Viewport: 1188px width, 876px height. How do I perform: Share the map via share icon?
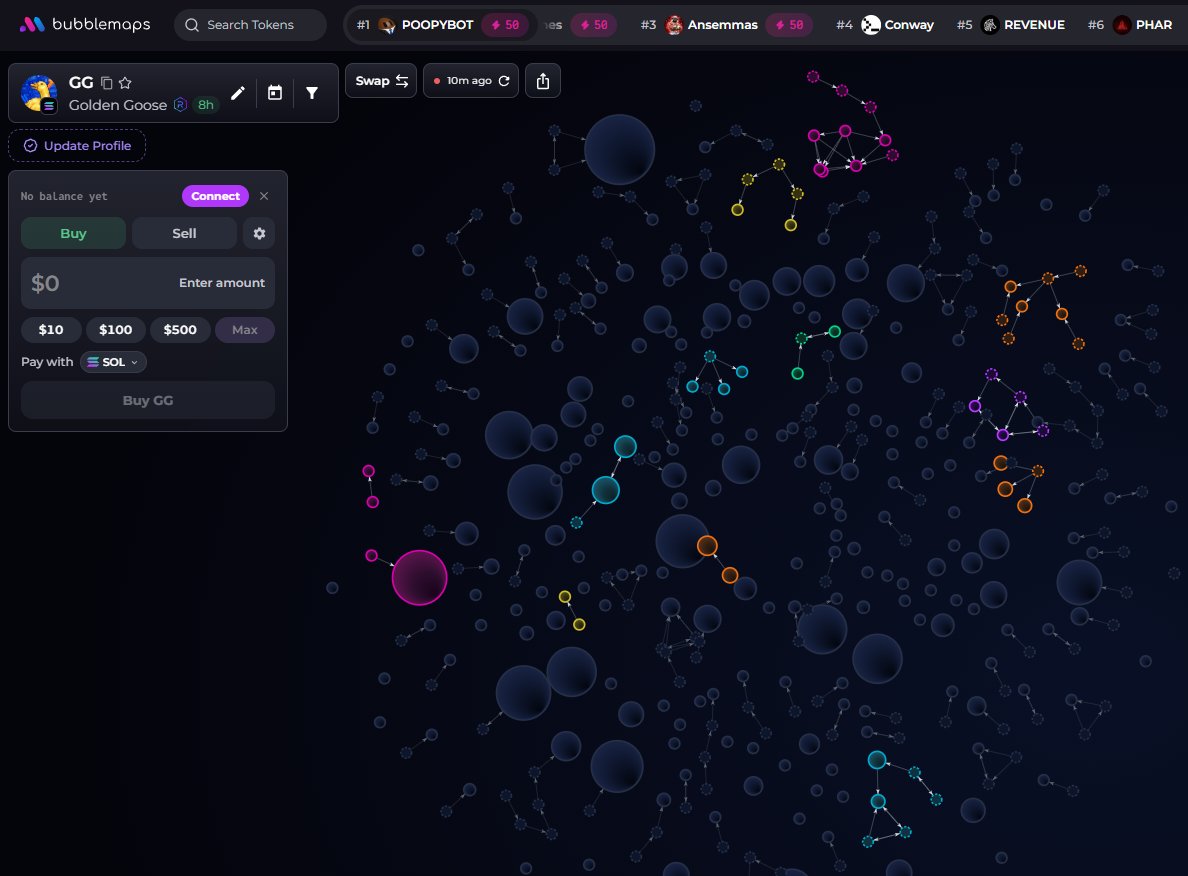click(542, 81)
